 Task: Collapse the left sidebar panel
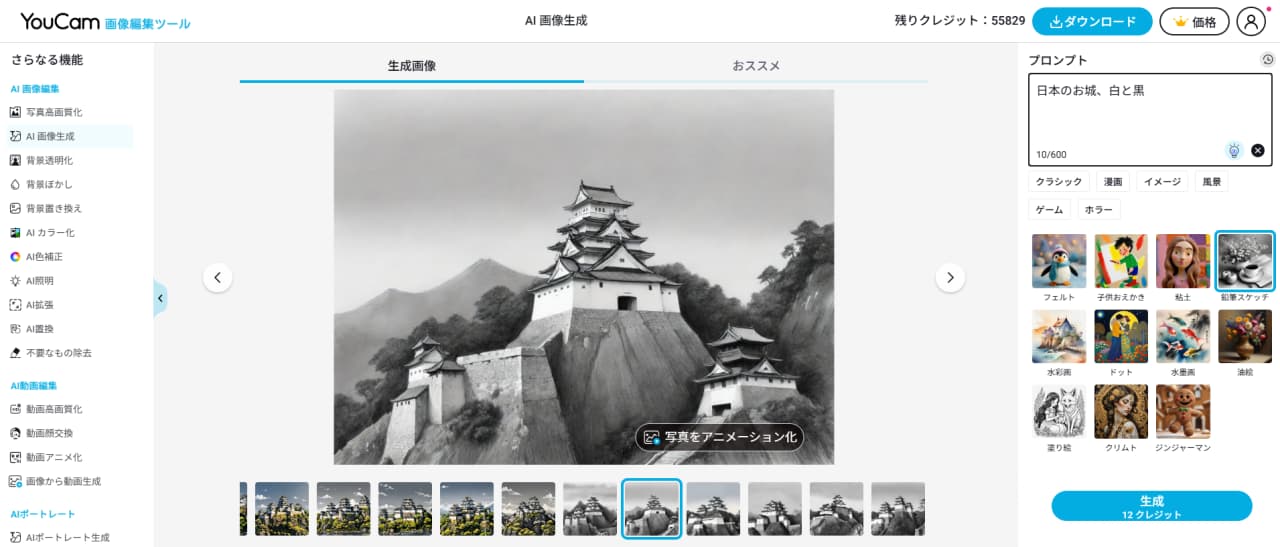coord(160,298)
